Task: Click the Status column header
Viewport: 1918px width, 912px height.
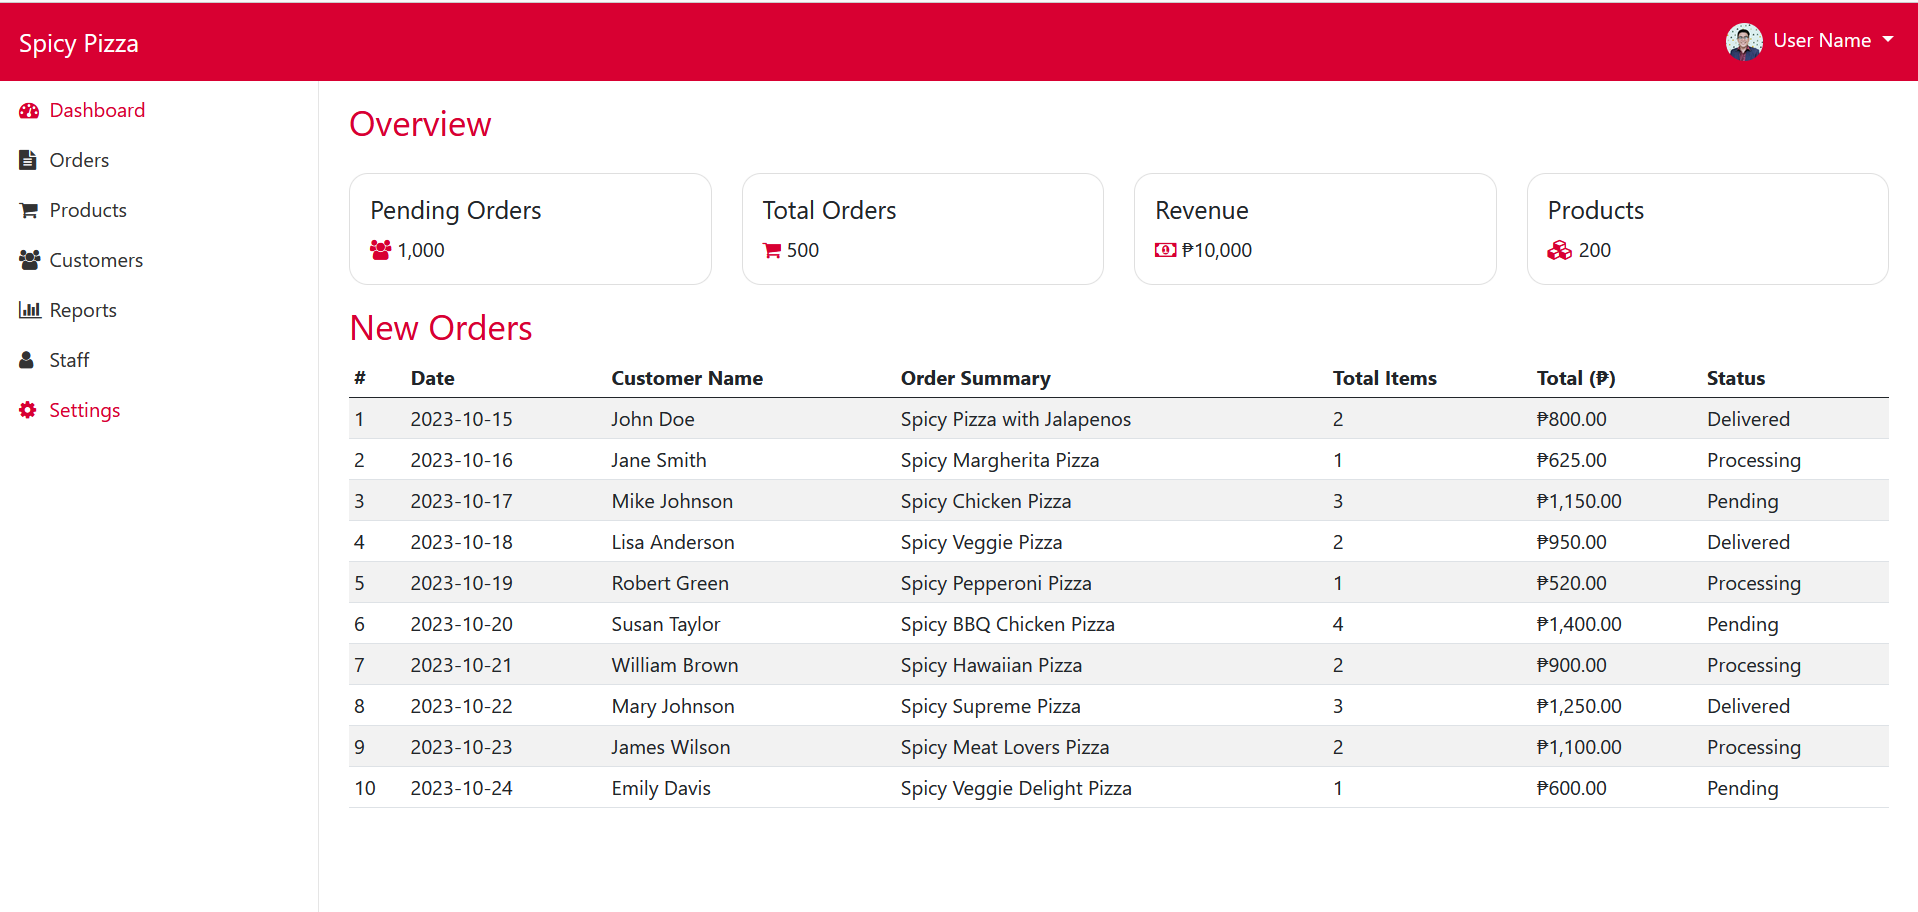Action: pos(1735,378)
